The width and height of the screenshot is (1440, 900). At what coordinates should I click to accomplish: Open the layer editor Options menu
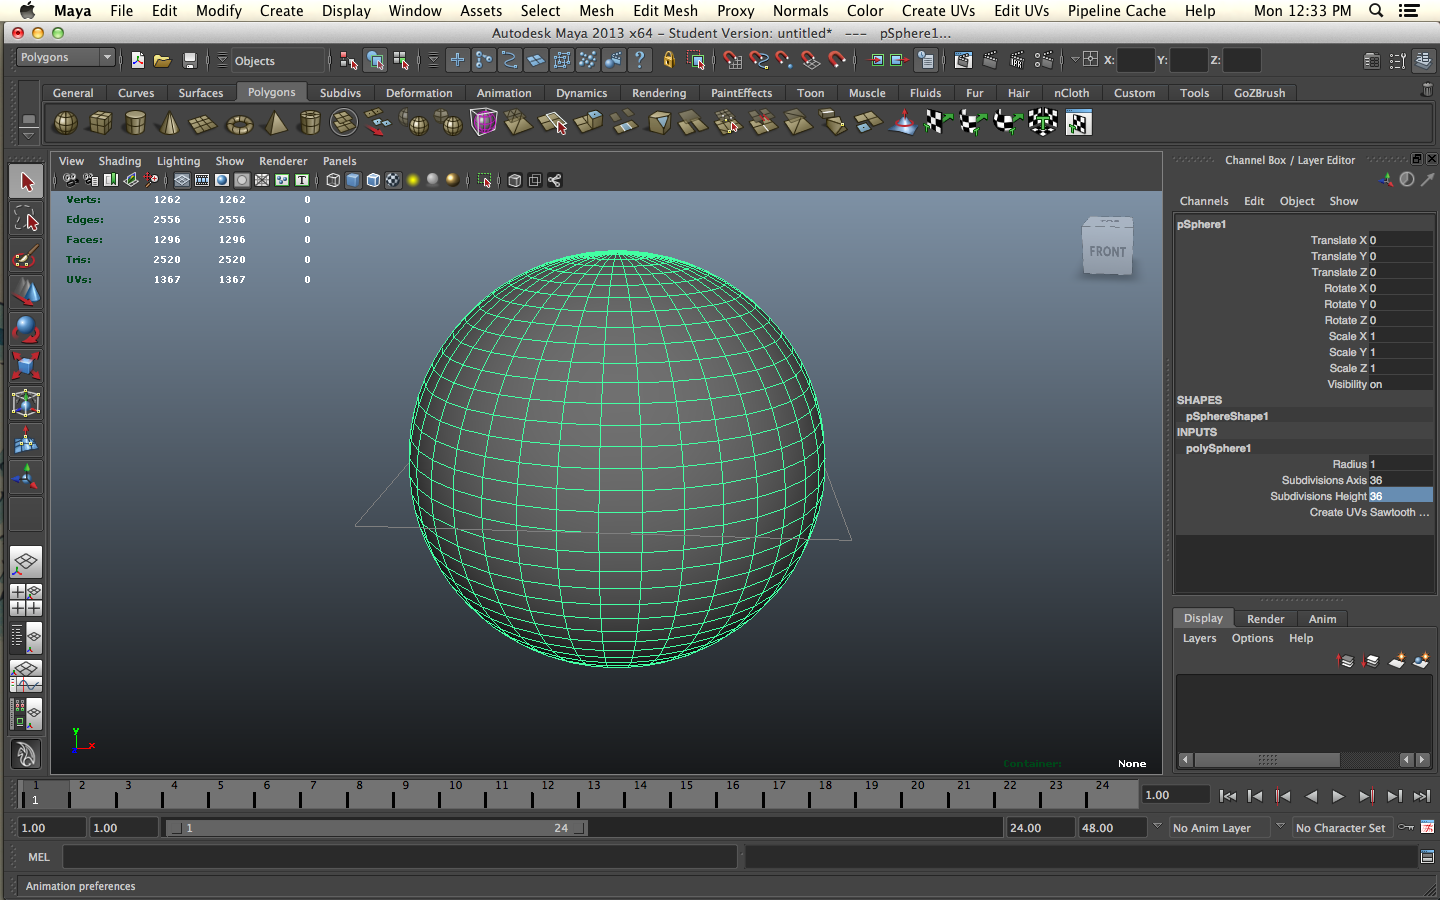pyautogui.click(x=1252, y=638)
